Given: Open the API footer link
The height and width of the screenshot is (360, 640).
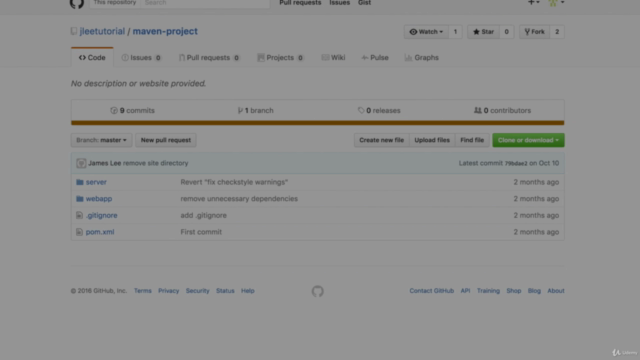Looking at the screenshot, I should [x=465, y=291].
